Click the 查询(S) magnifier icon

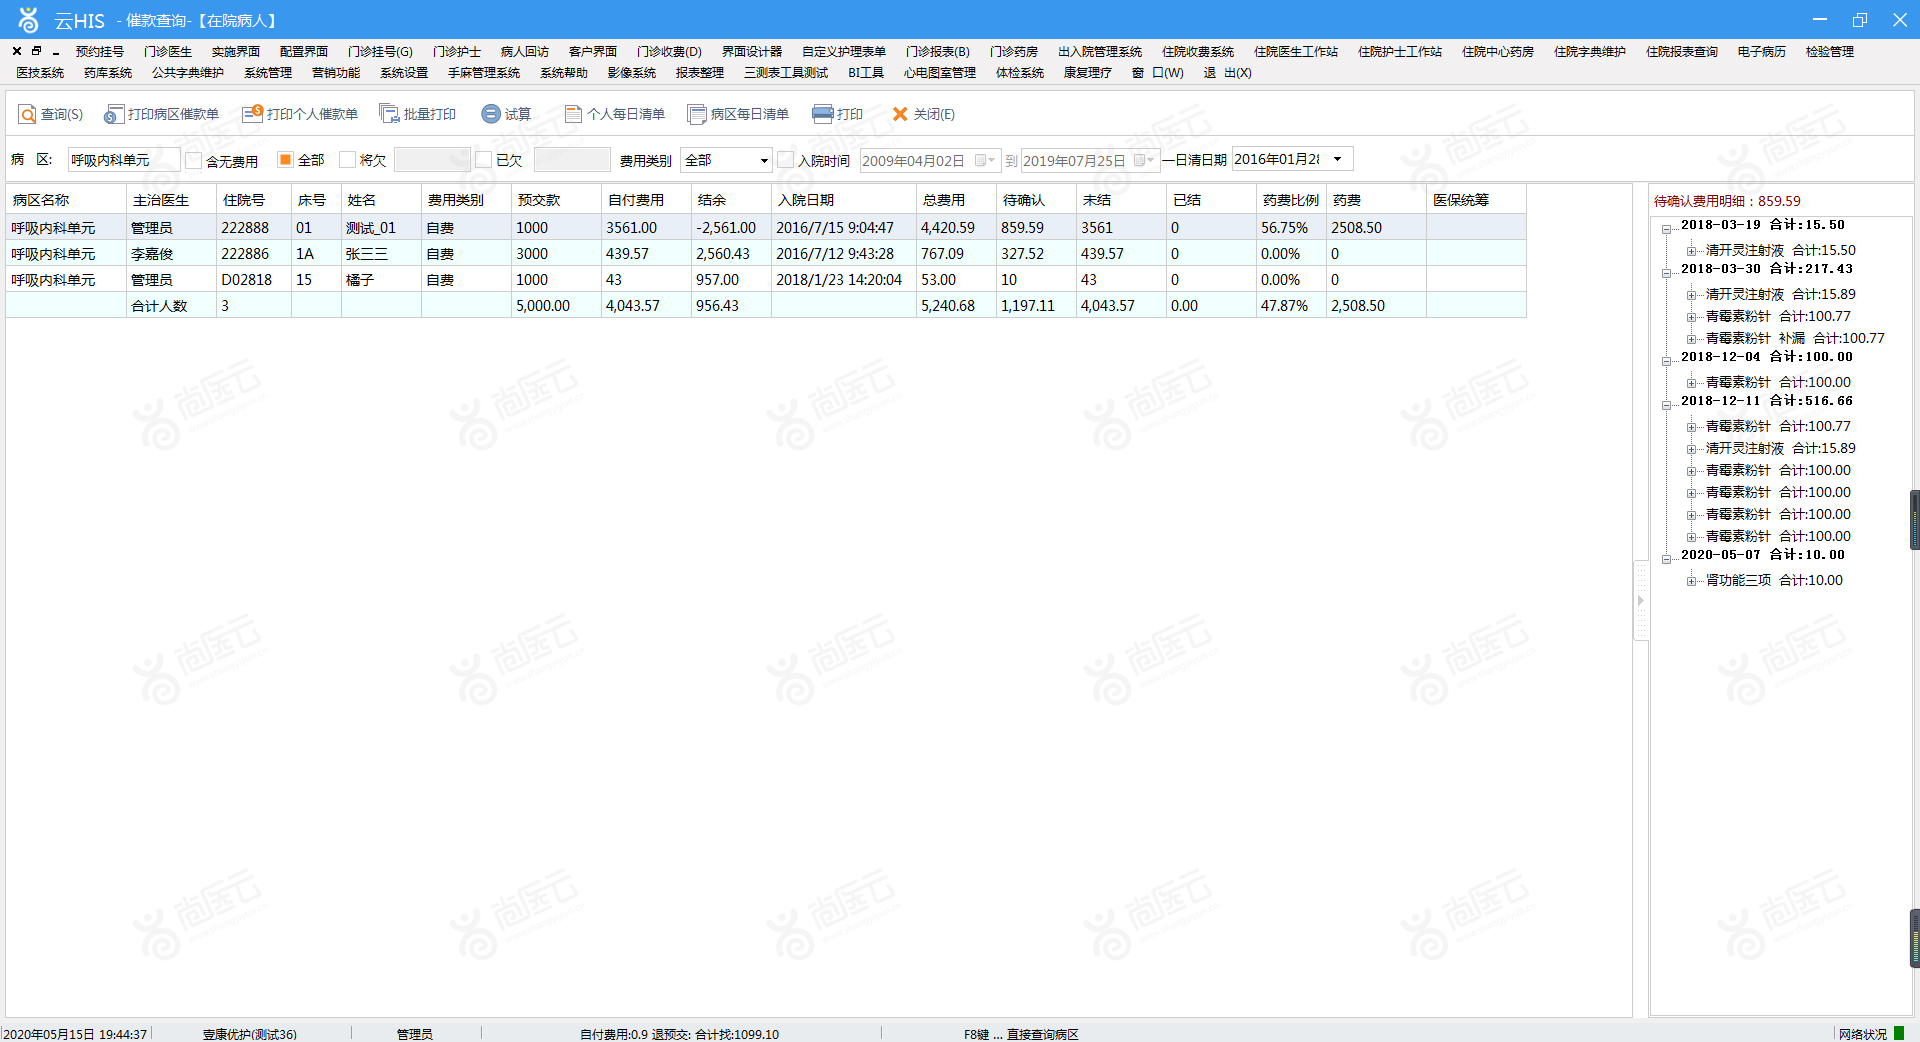coord(27,114)
